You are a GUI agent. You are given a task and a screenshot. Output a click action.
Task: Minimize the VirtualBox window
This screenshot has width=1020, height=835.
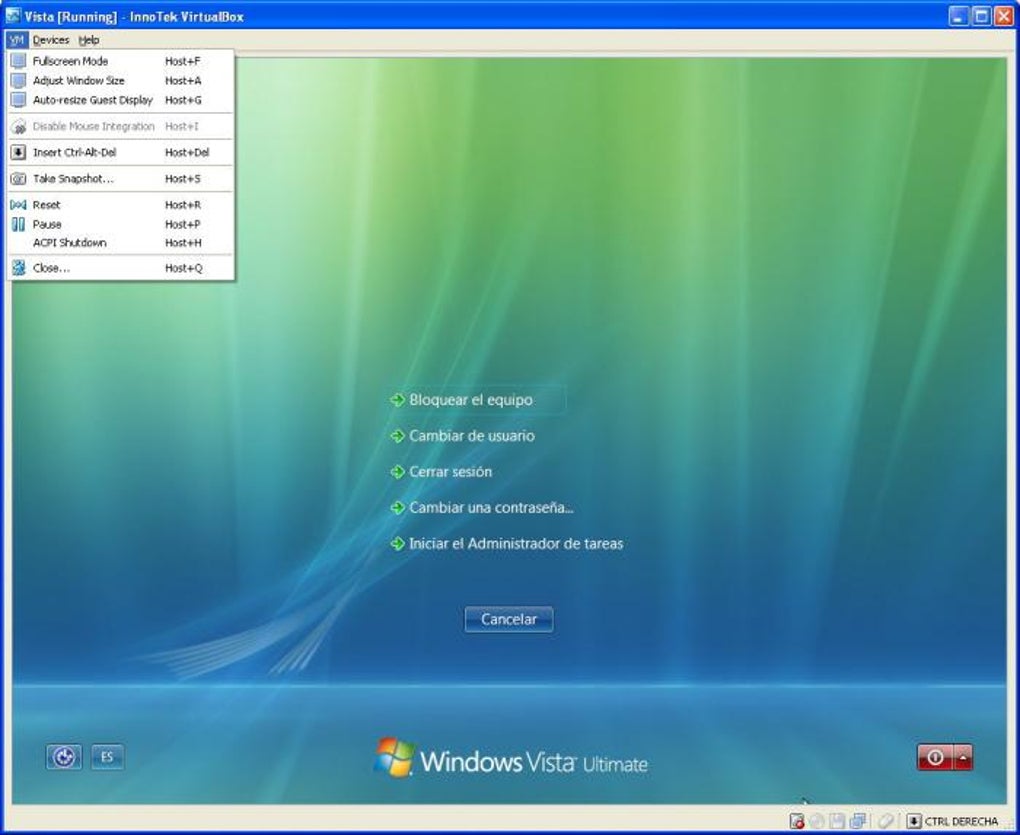pyautogui.click(x=958, y=16)
